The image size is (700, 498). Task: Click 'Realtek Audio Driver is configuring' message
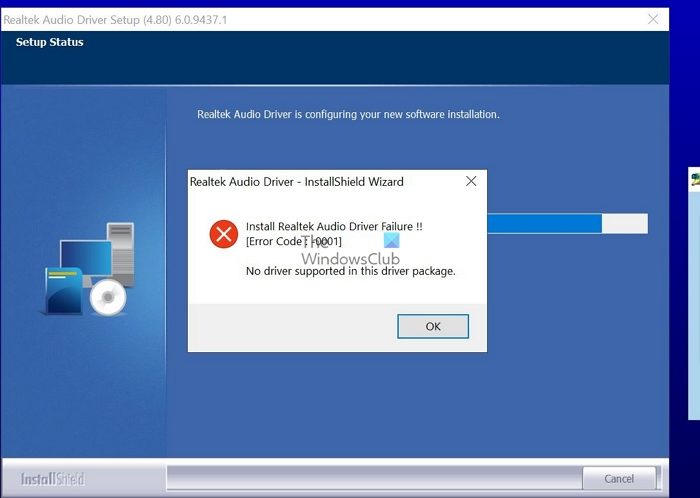coord(348,114)
